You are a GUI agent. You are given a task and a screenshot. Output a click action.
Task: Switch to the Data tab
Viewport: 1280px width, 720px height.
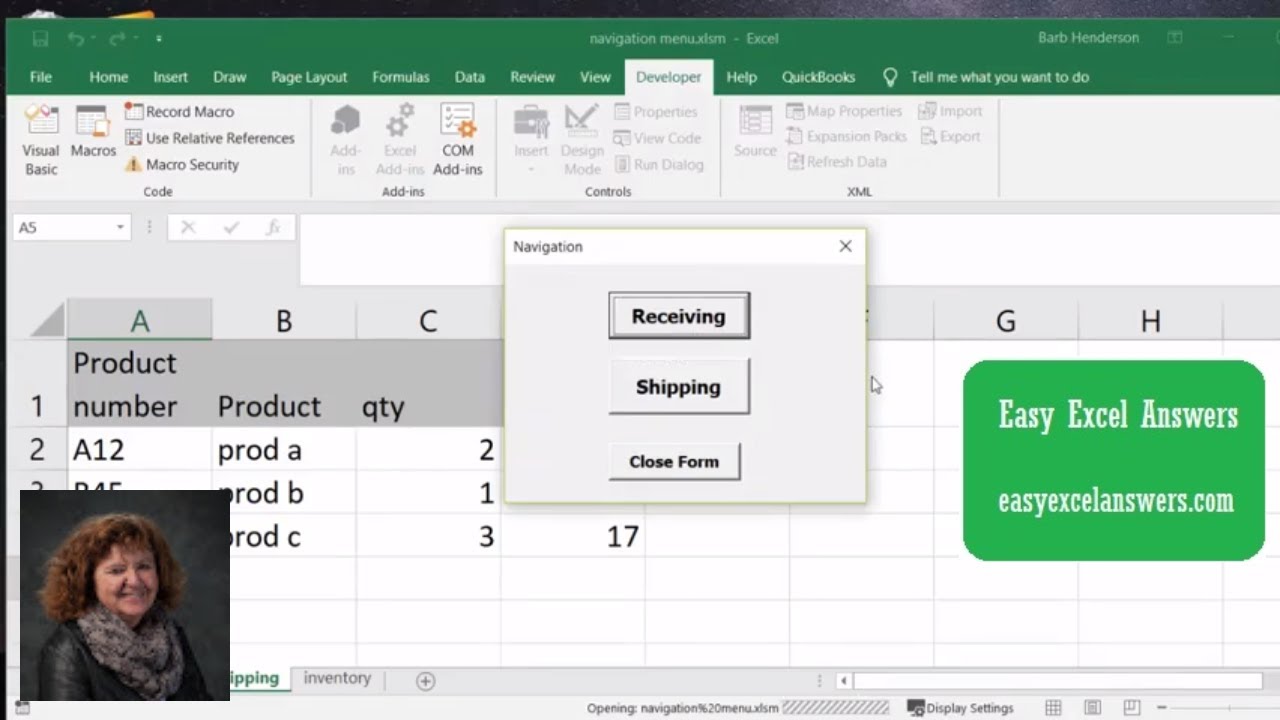(469, 77)
